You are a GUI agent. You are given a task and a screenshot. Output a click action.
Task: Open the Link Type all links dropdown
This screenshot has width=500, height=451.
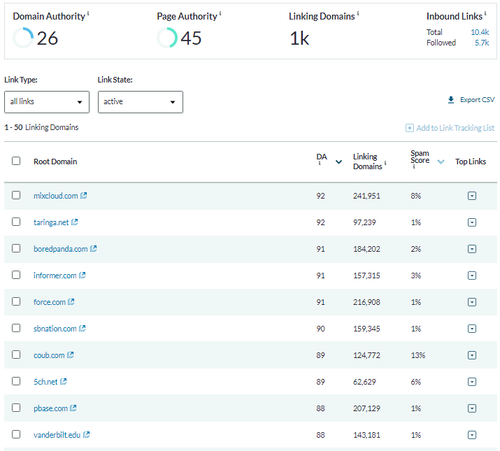[47, 102]
